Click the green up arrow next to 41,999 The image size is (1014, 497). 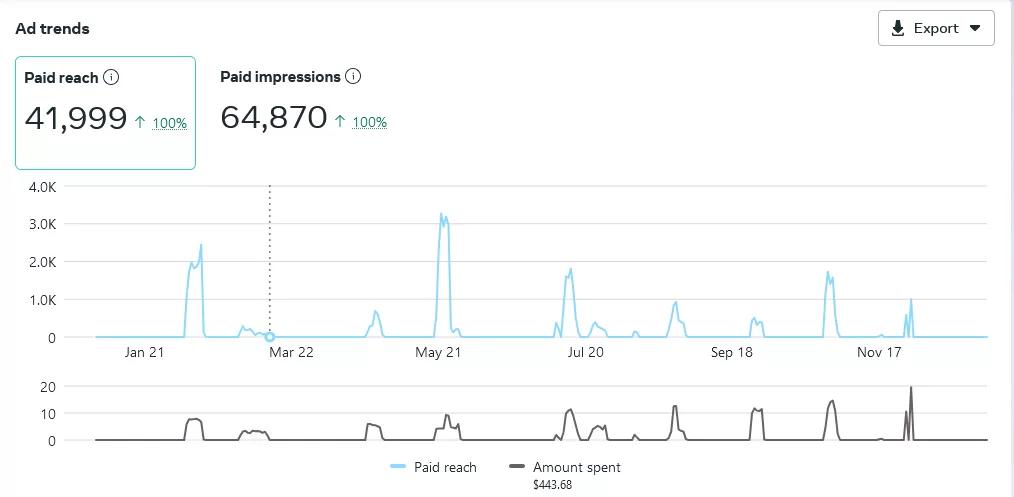coord(141,122)
